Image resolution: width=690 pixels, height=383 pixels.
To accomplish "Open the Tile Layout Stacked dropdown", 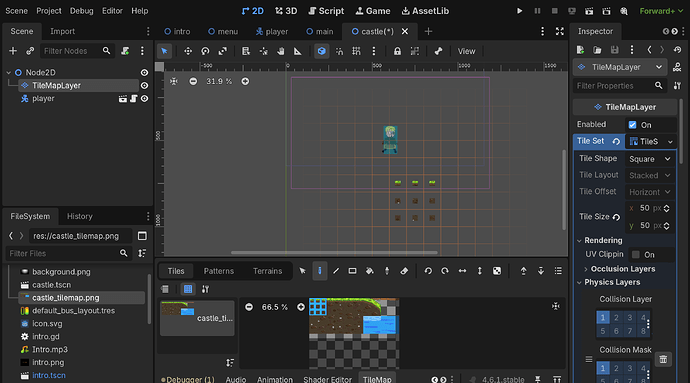I will pyautogui.click(x=650, y=175).
